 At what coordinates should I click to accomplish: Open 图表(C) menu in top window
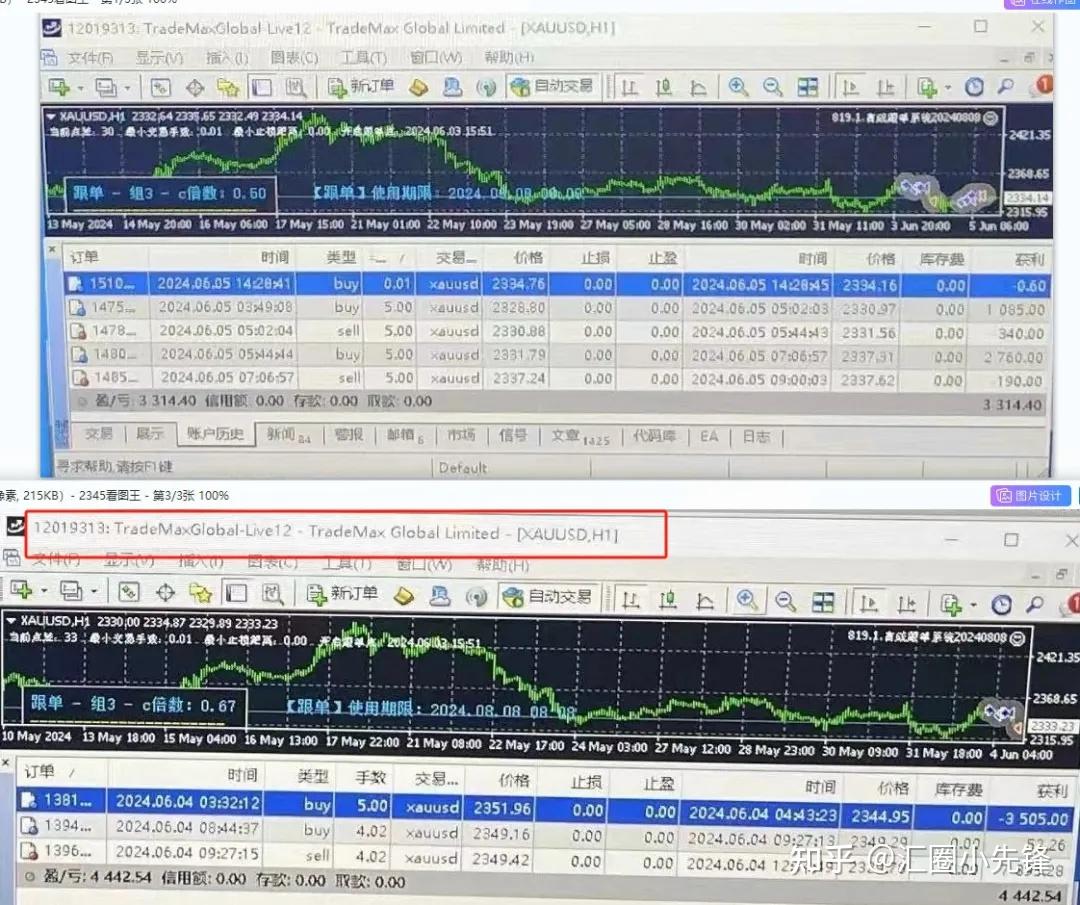coord(295,58)
